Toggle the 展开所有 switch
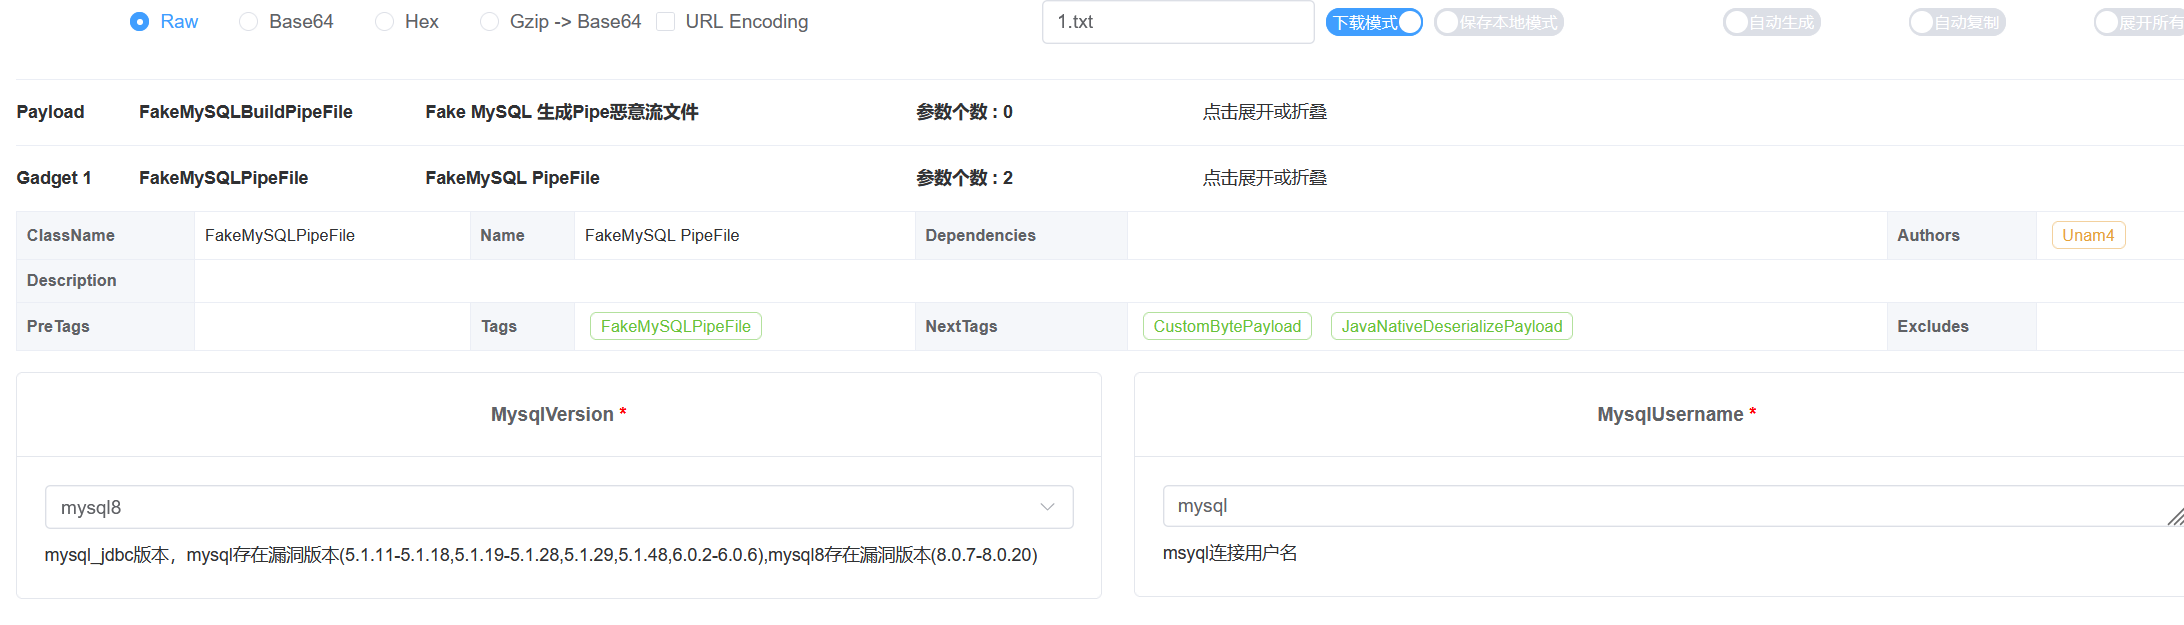The image size is (2184, 625). [x=2138, y=22]
